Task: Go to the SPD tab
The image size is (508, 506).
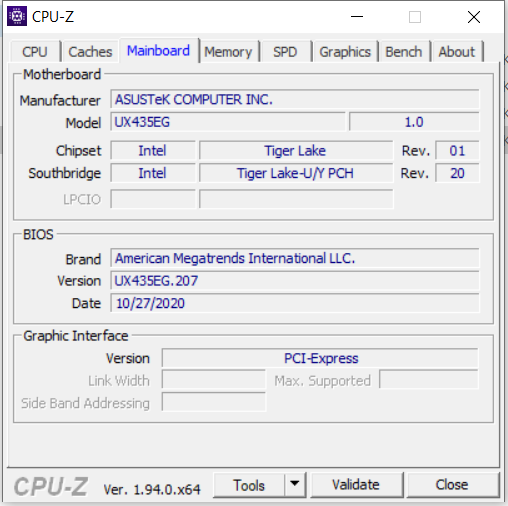Action: coord(285,52)
